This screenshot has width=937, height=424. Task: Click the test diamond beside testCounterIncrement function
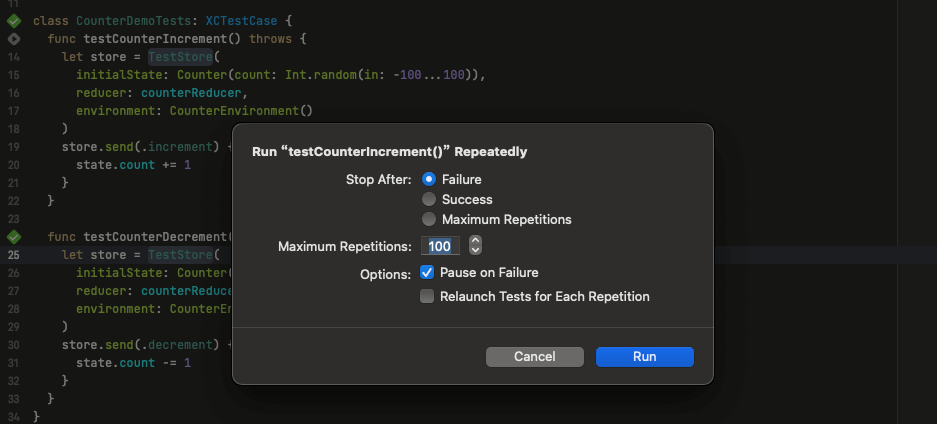click(x=14, y=38)
